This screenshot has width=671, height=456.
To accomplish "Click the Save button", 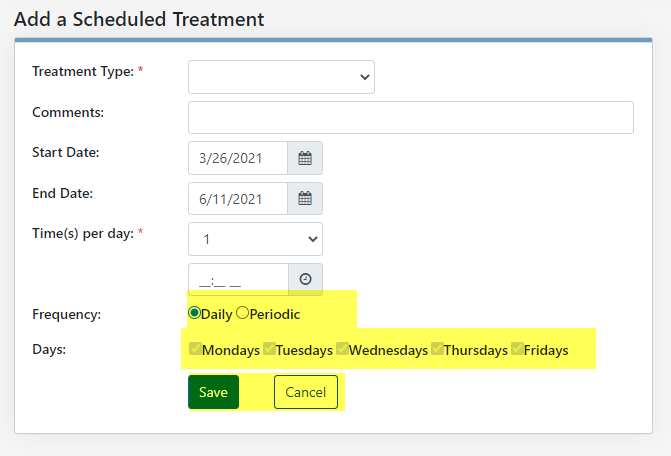I will coord(213,392).
